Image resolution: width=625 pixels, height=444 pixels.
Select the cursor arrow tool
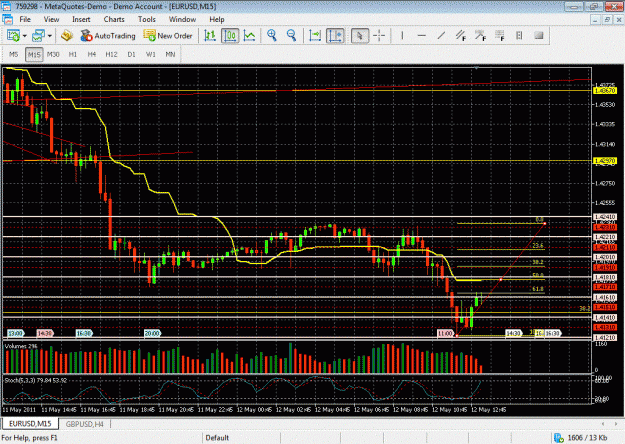click(360, 36)
